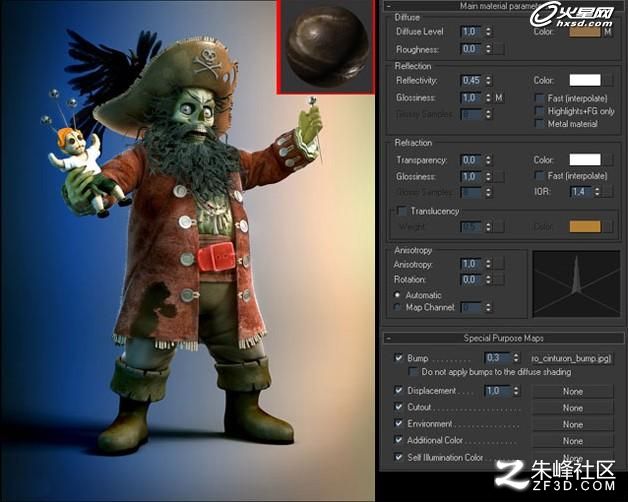The height and width of the screenshot is (502, 628).
Task: Enable Reflection Fast (interpolate) checkbox
Action: 540,99
